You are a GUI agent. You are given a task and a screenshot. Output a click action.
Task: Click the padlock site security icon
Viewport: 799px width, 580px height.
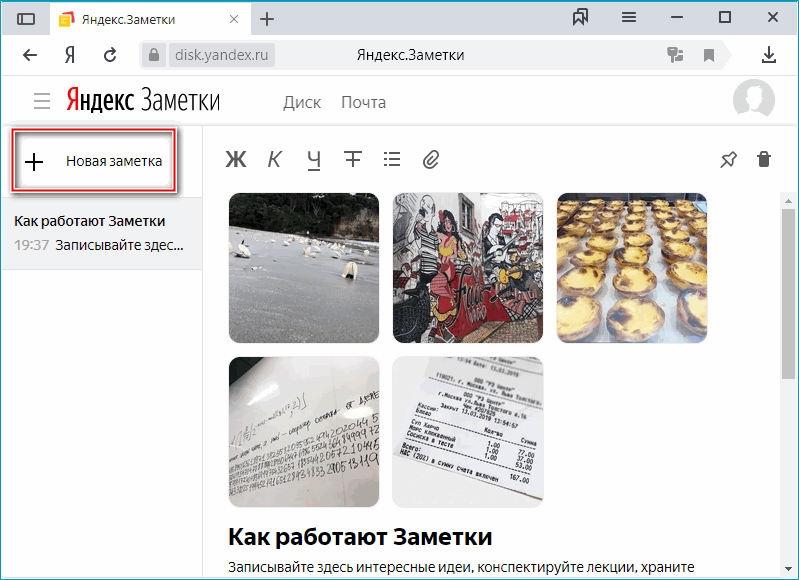coord(154,55)
